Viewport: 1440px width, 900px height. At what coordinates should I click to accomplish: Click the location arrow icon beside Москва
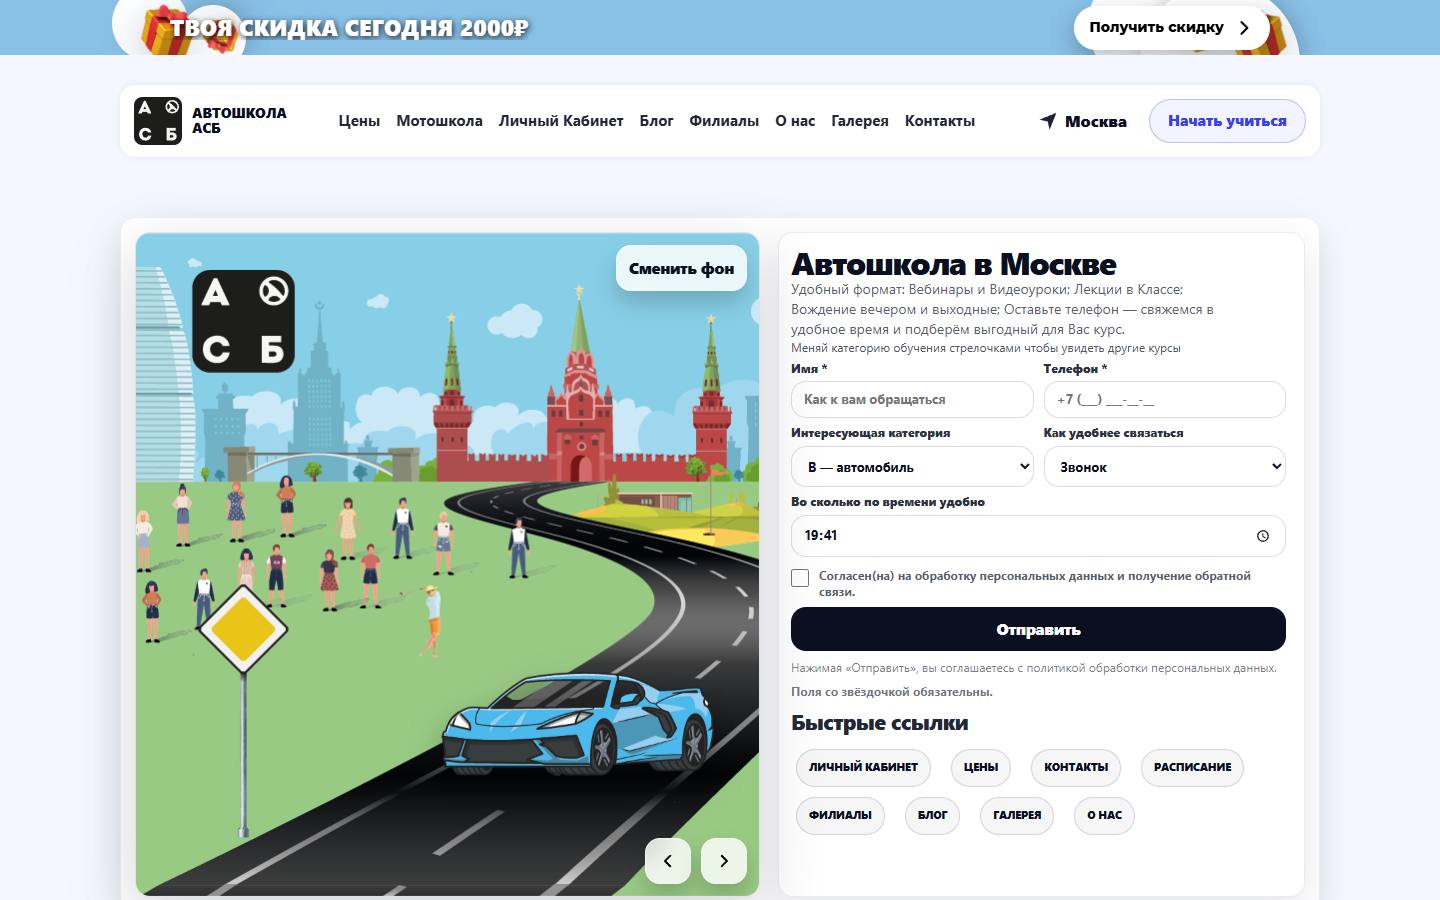point(1048,121)
